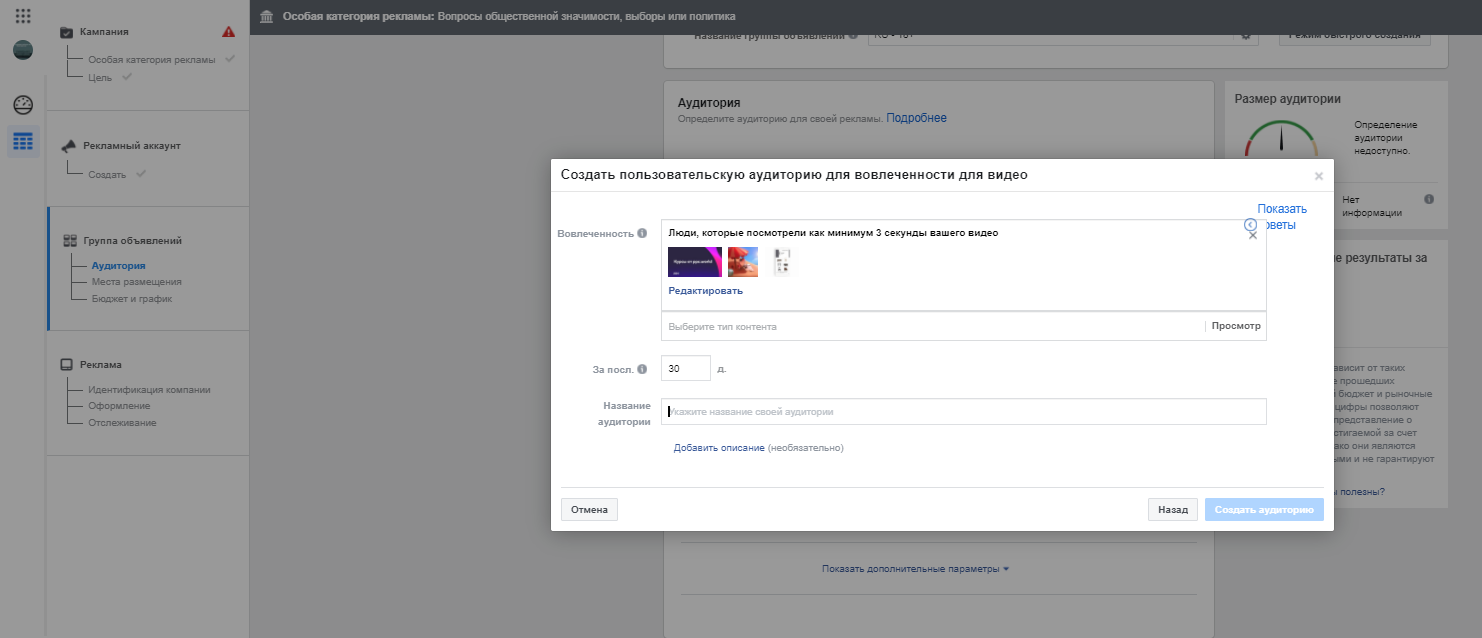The image size is (1482, 638).
Task: Collapse tips with the circled arrow icon
Action: 1250,225
